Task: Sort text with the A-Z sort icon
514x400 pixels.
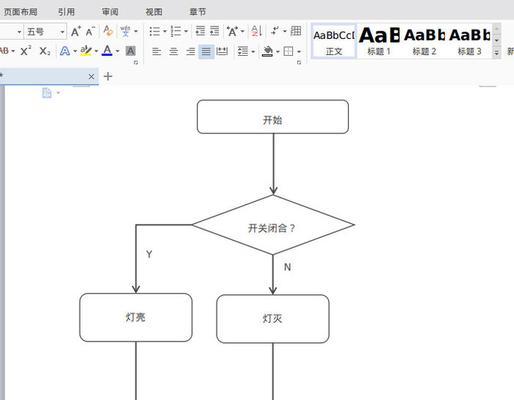Action: [x=256, y=31]
